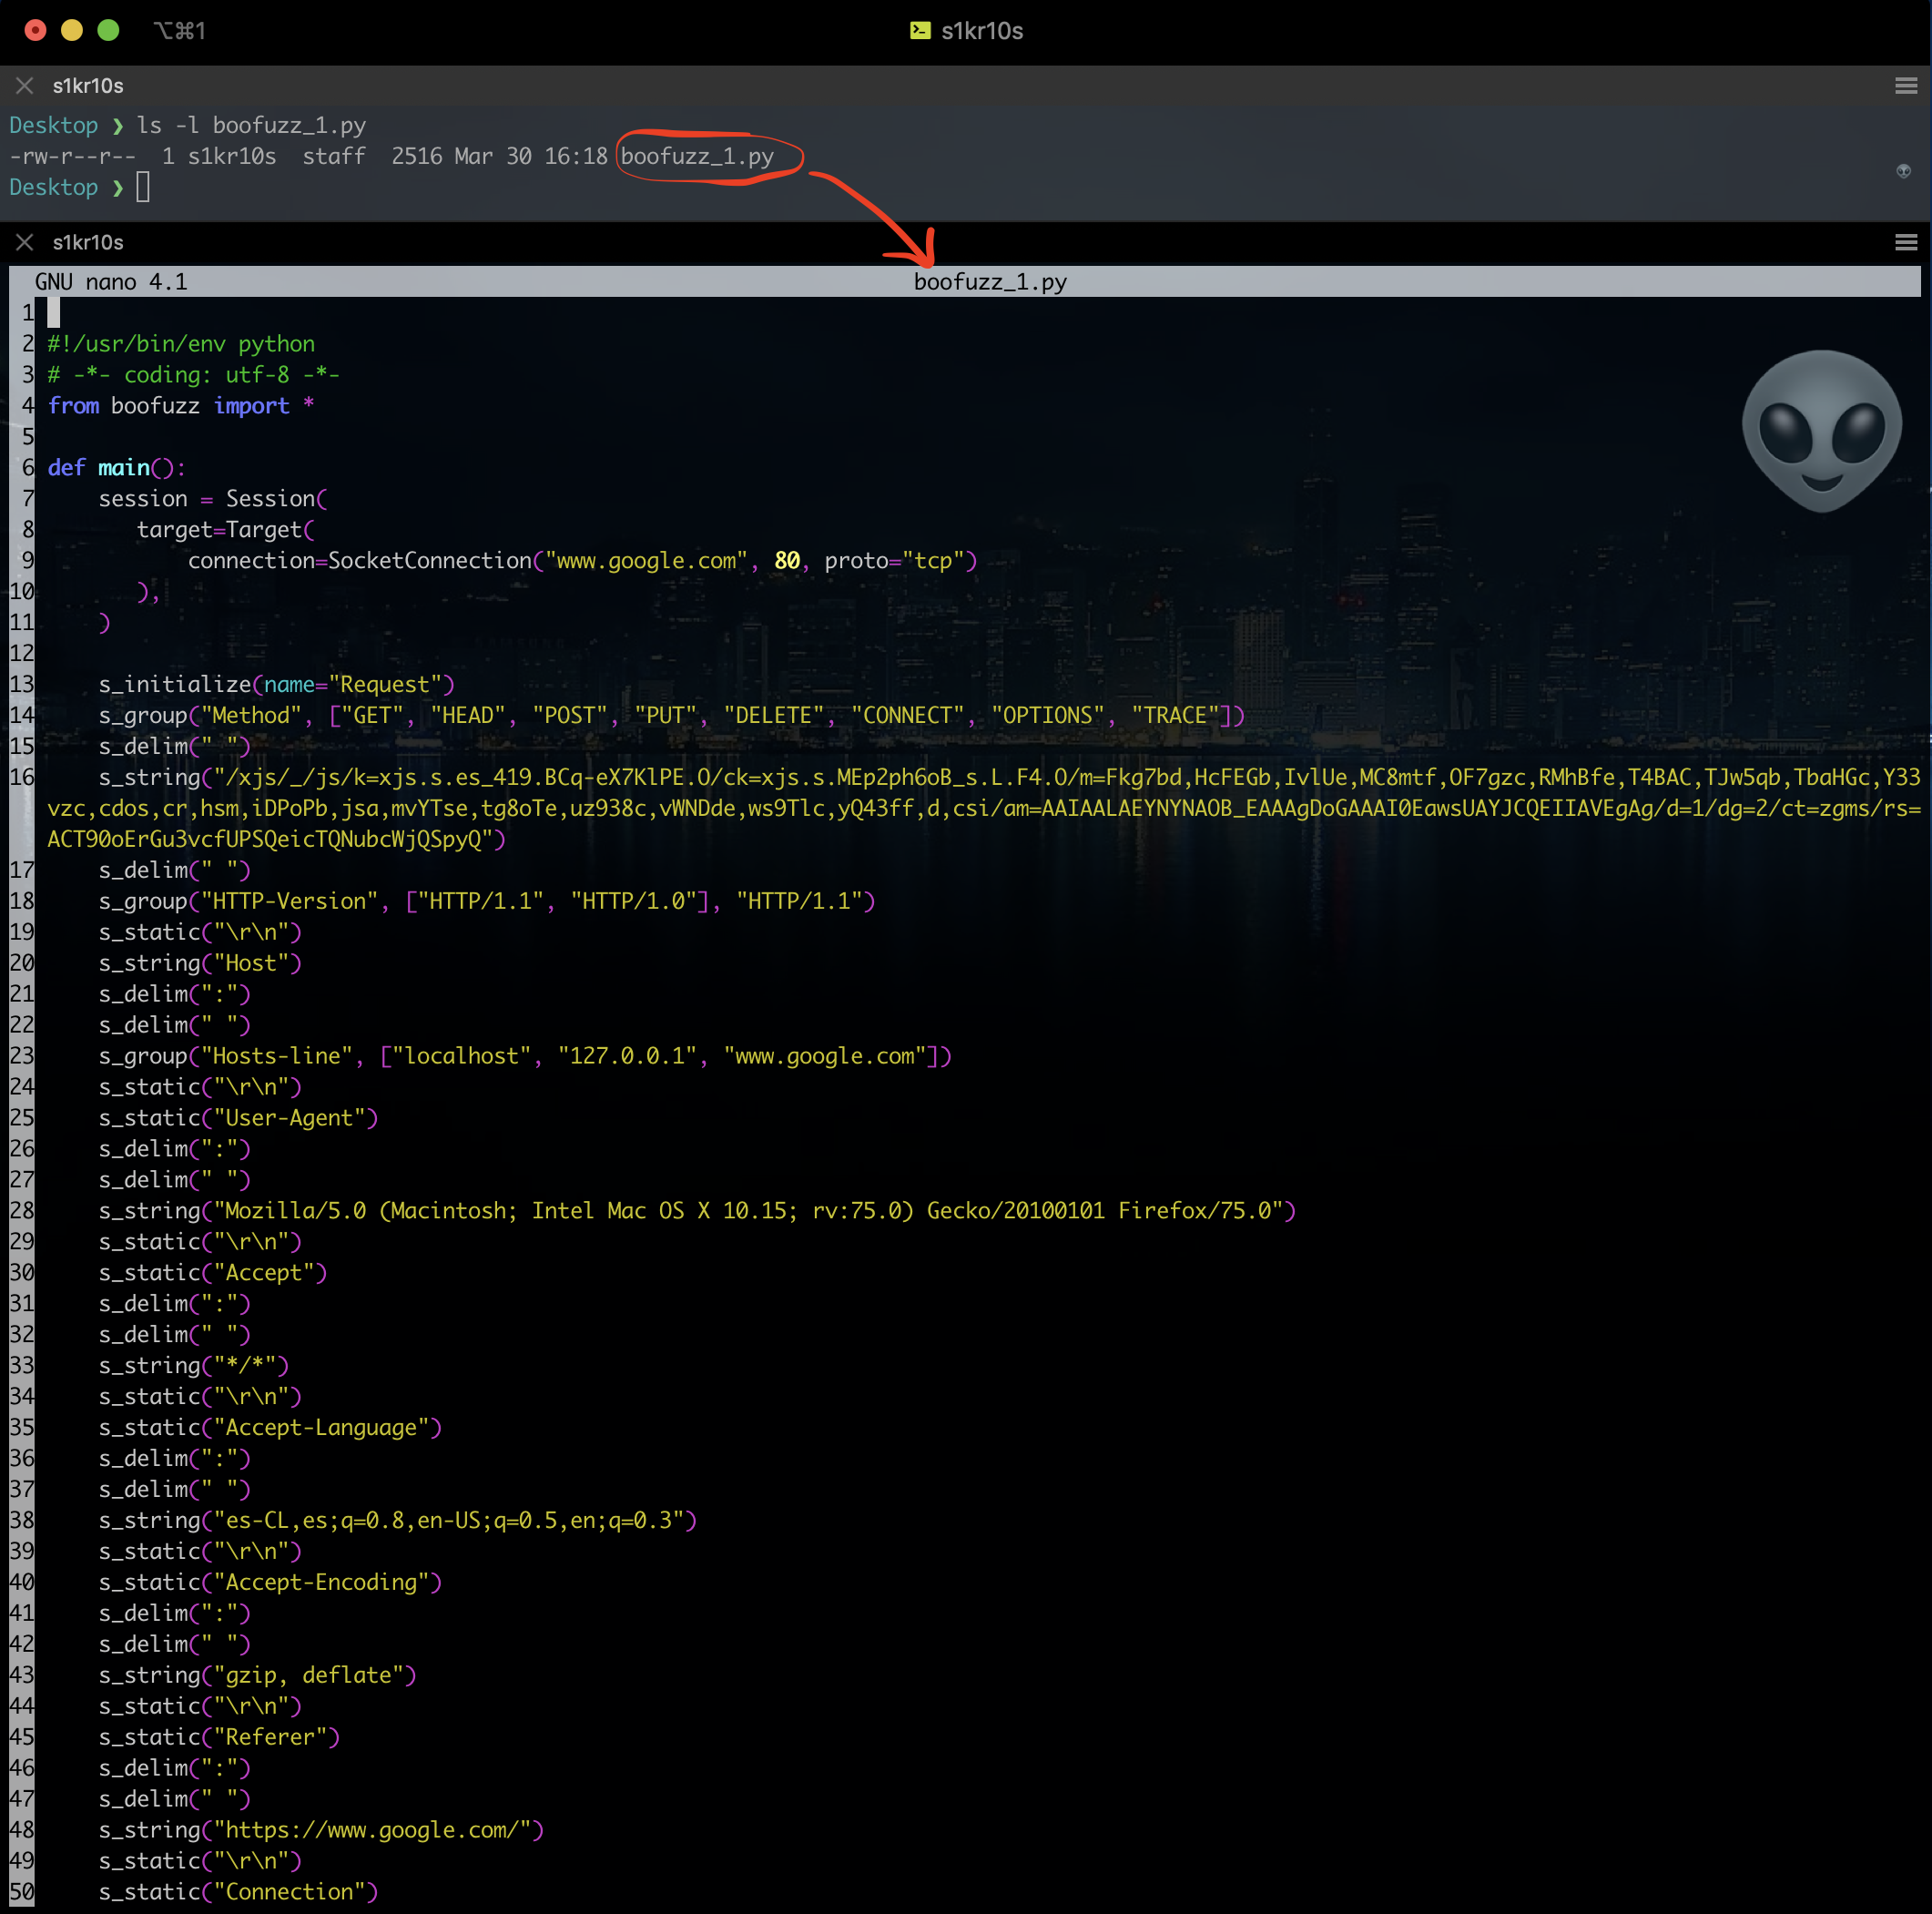
Task: Click the large alien badge image
Action: tap(1821, 430)
